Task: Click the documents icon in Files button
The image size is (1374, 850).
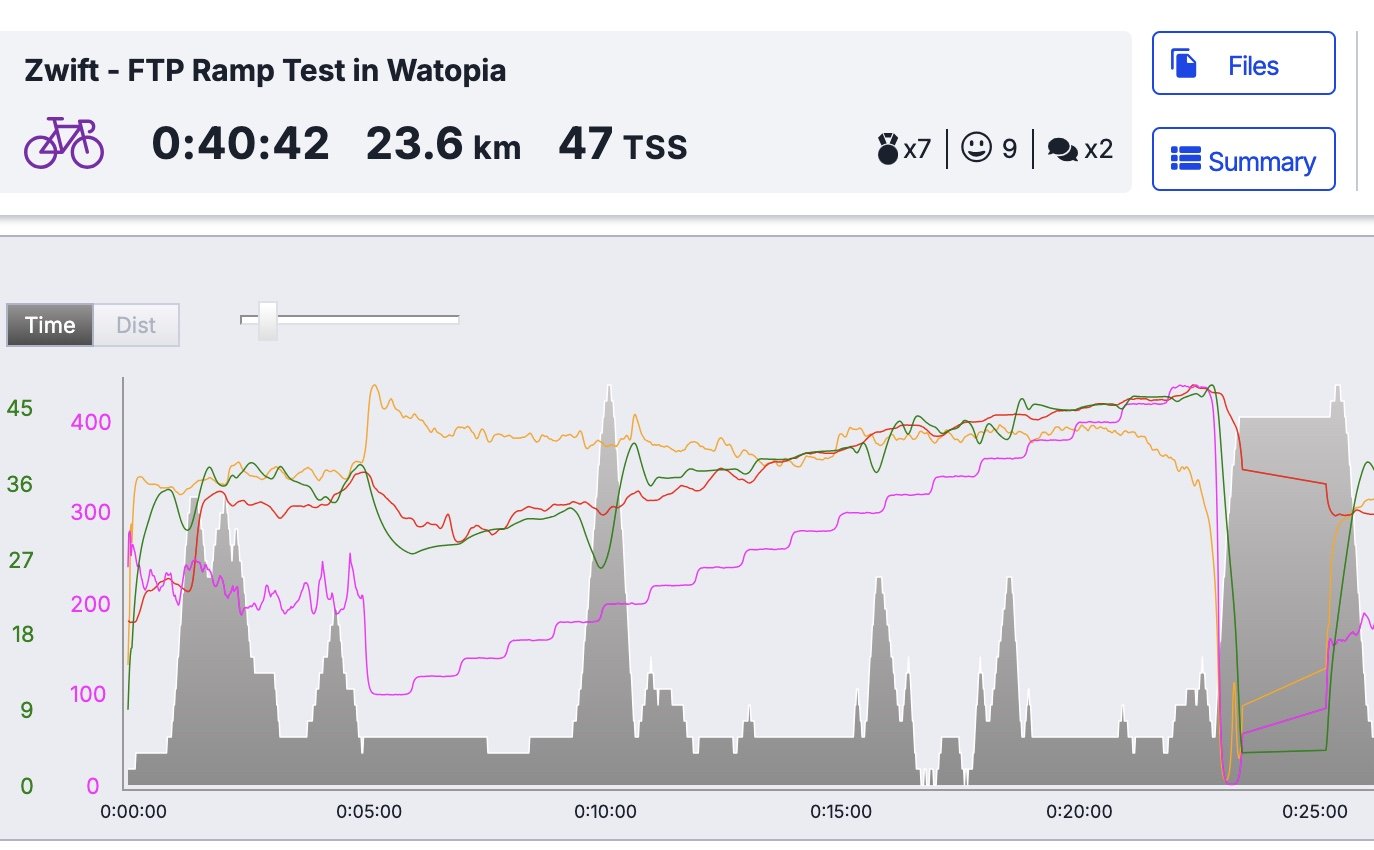Action: coord(1184,64)
